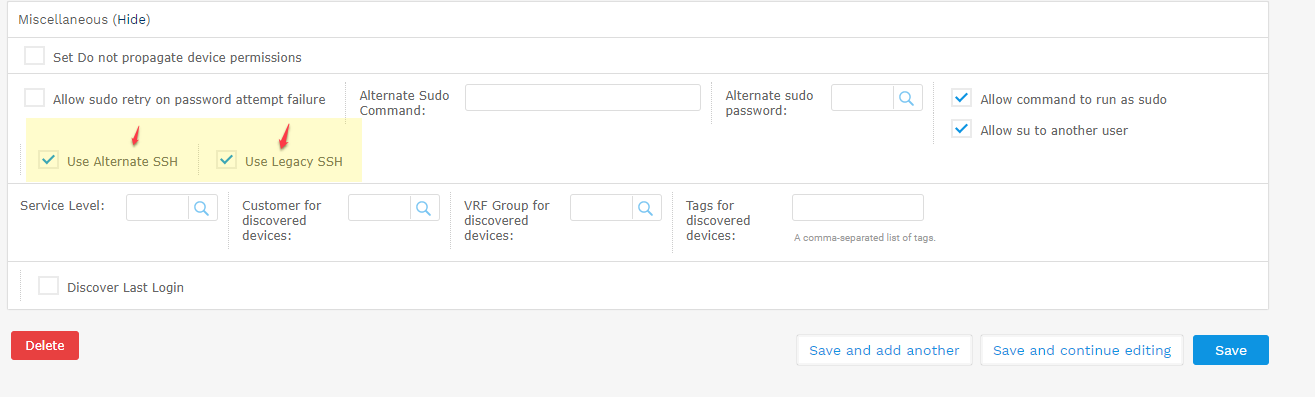Uncheck Use Legacy SSH

coord(227,160)
